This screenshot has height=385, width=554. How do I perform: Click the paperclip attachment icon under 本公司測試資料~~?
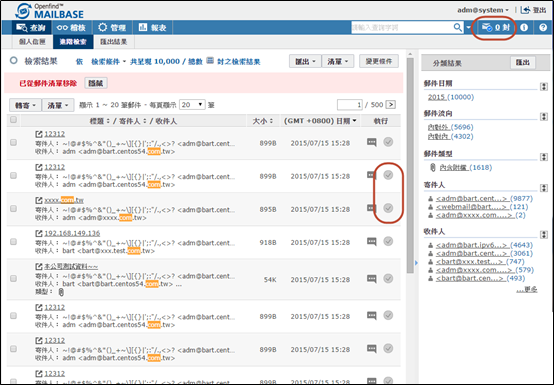pos(61,292)
